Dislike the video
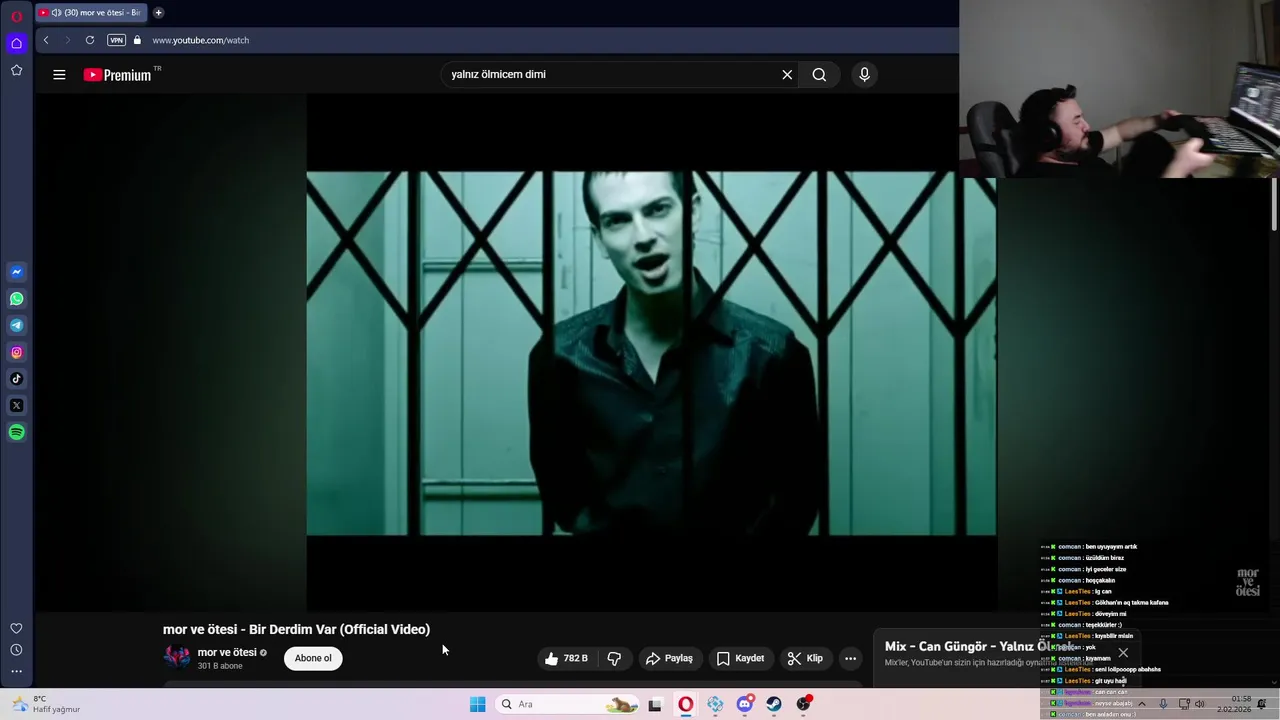 click(x=614, y=658)
